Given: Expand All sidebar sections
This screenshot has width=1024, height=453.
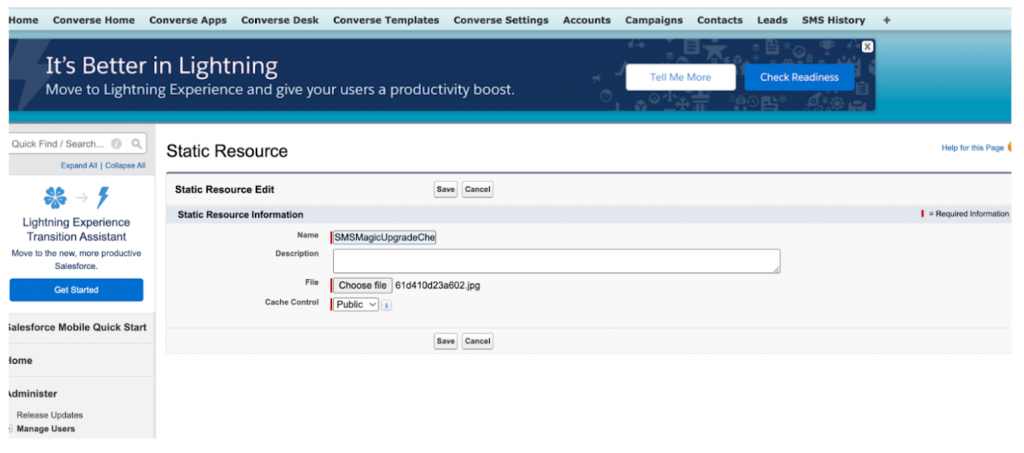Looking at the screenshot, I should 79,166.
